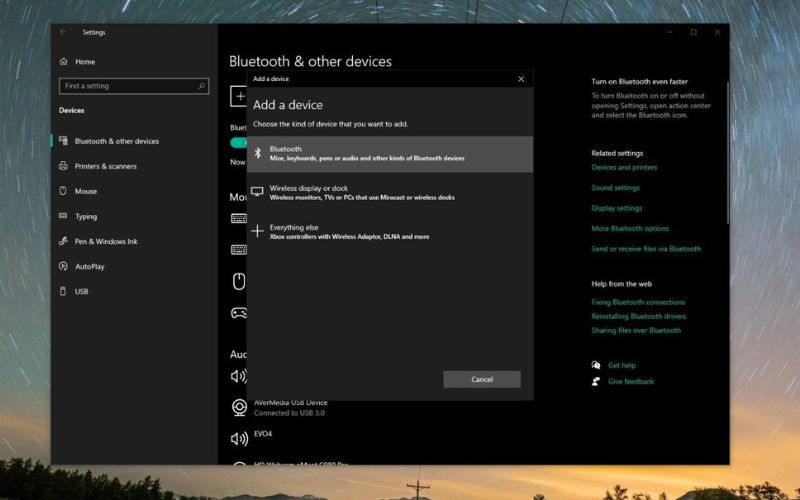Open USB settings page
The width and height of the screenshot is (800, 500).
(x=82, y=291)
